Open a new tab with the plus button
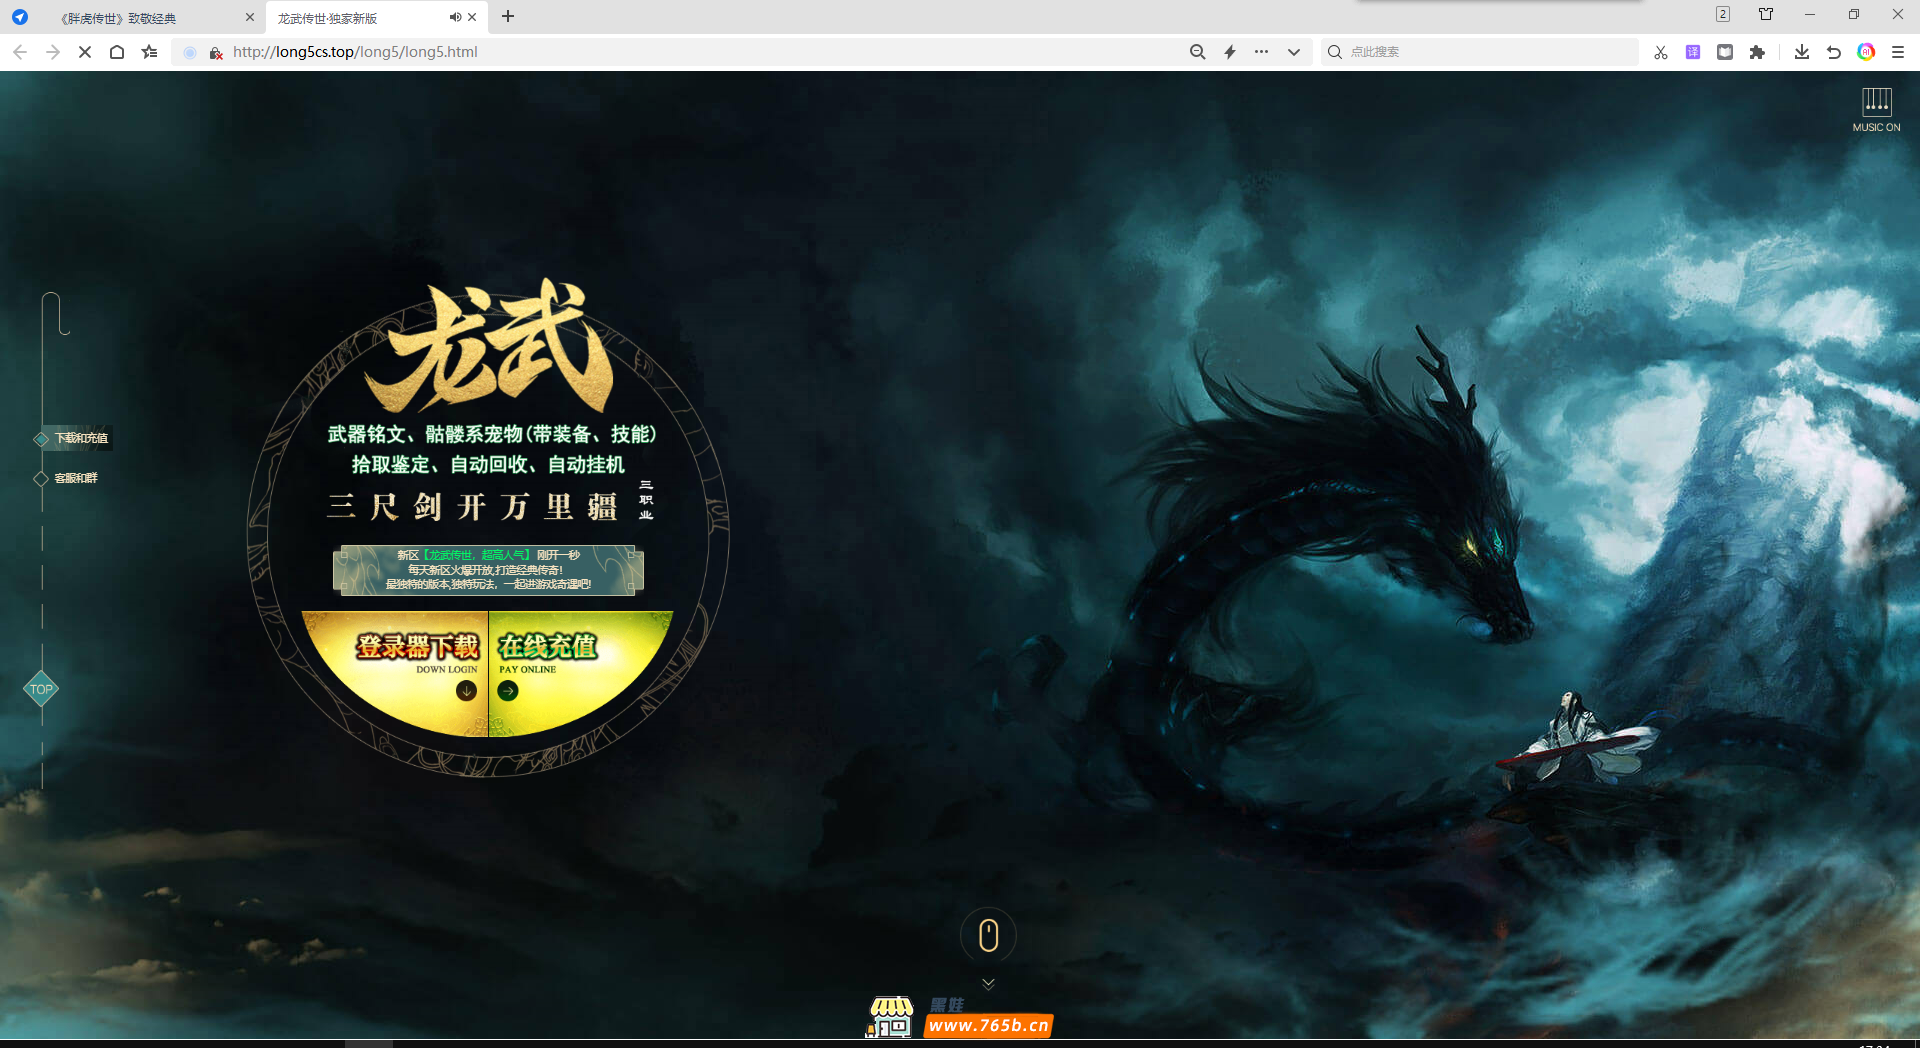 pyautogui.click(x=508, y=17)
